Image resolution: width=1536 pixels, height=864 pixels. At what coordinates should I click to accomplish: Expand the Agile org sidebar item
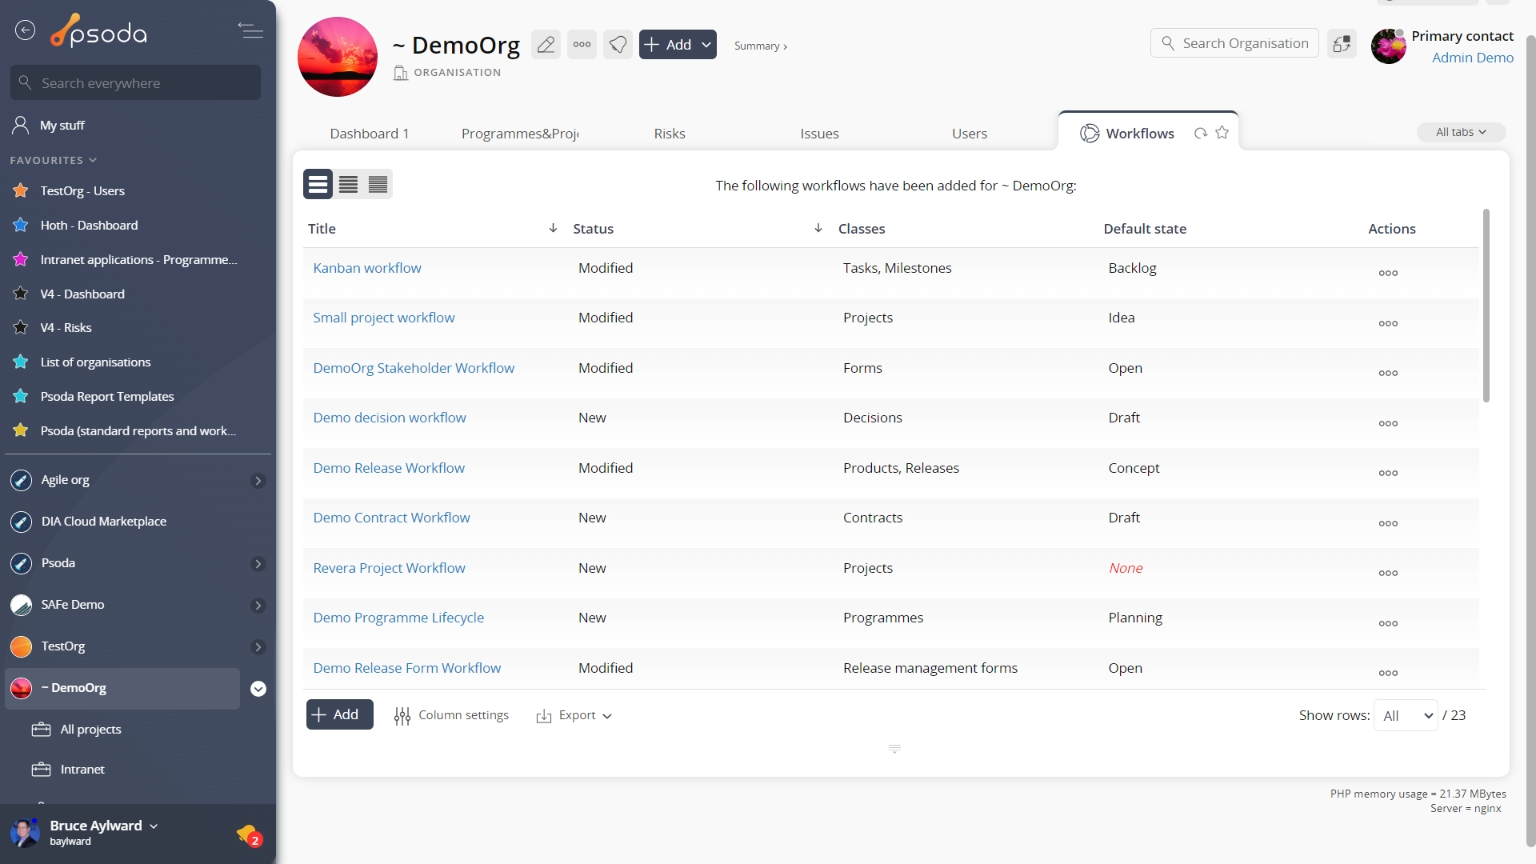(x=258, y=481)
